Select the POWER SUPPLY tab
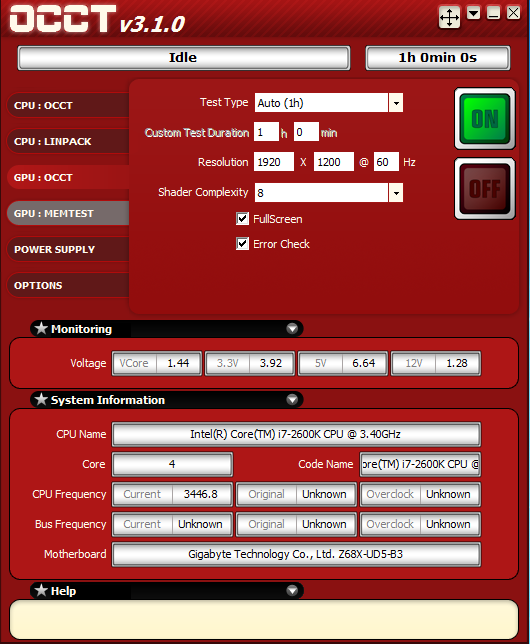 (x=69, y=249)
